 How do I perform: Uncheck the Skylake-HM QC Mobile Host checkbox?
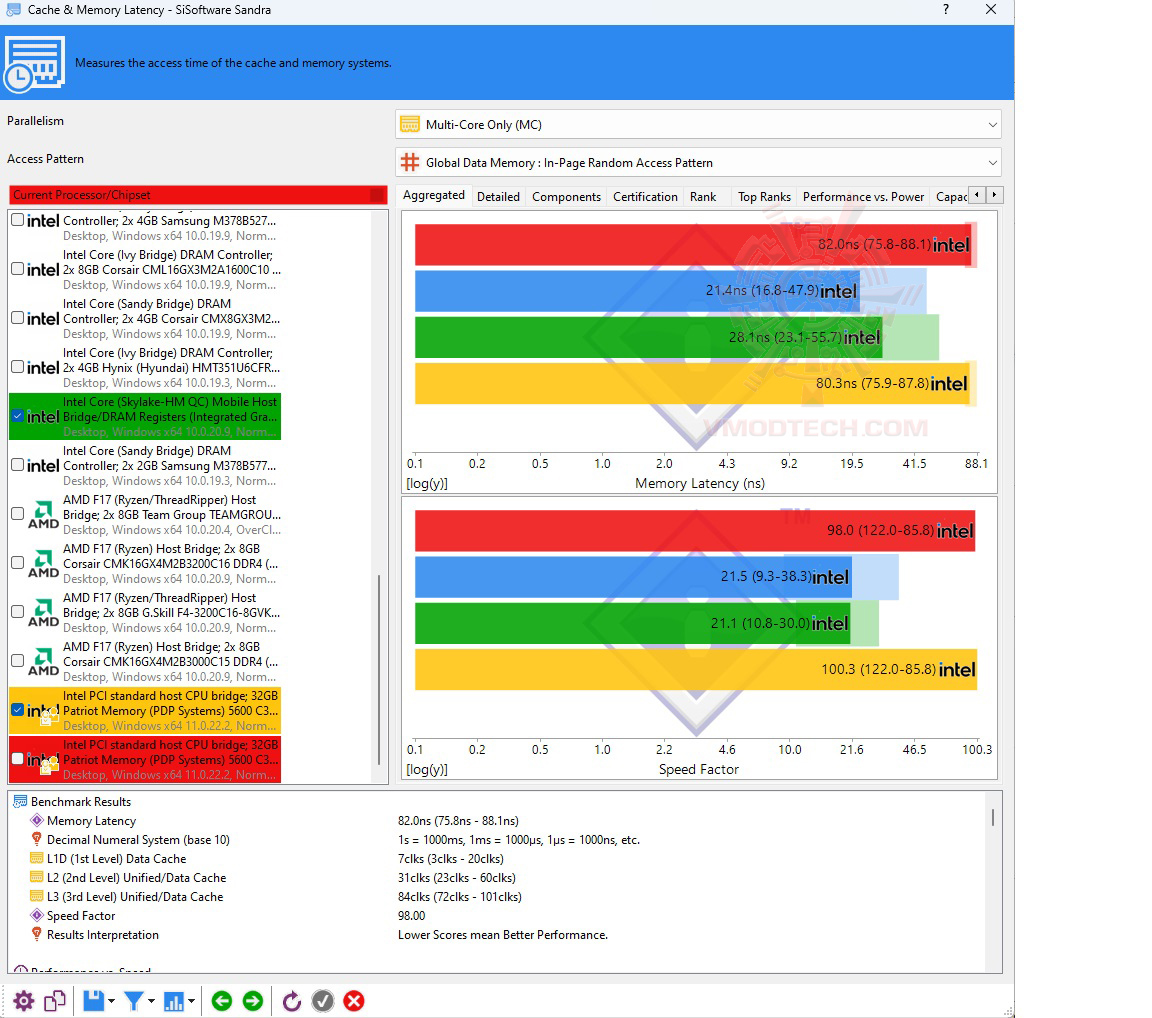[18, 416]
